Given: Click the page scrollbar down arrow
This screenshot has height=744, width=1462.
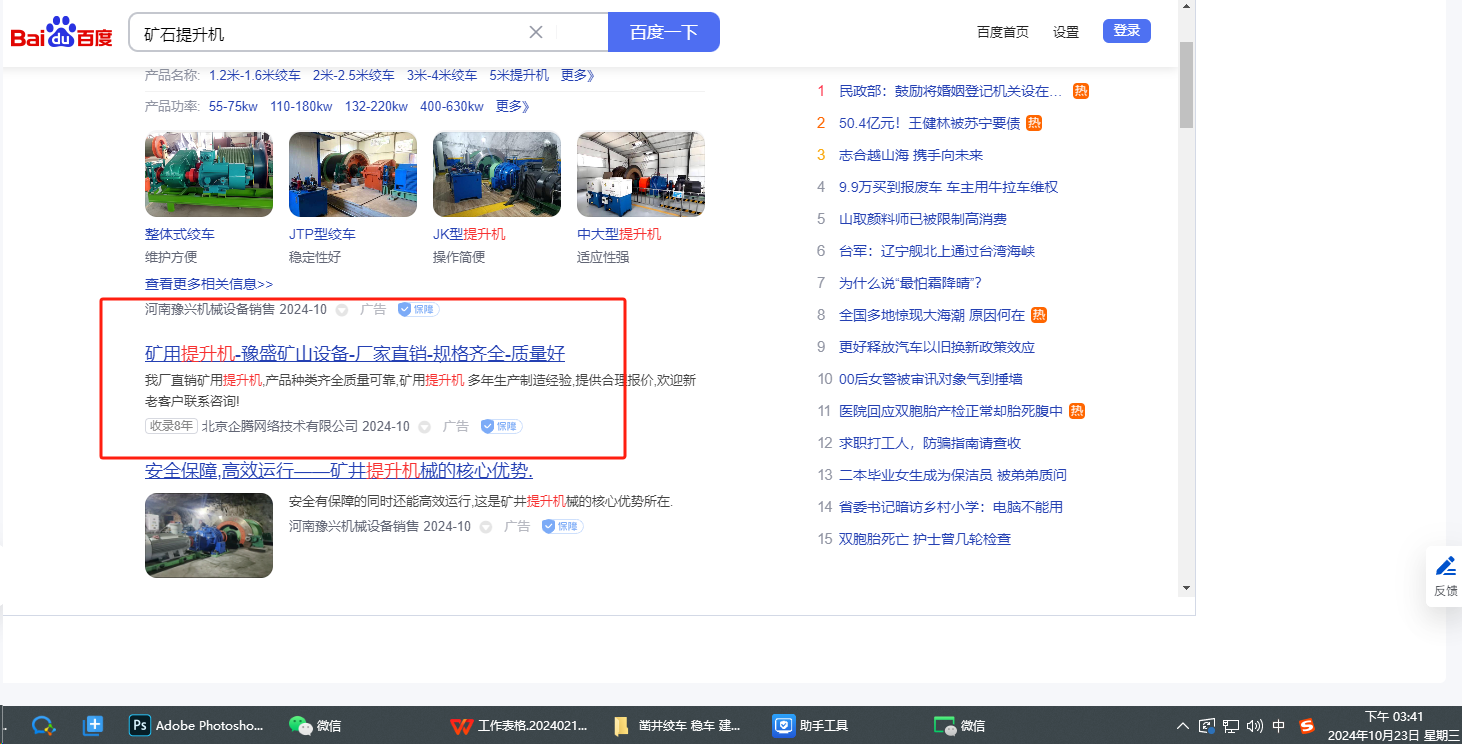Looking at the screenshot, I should (1187, 588).
